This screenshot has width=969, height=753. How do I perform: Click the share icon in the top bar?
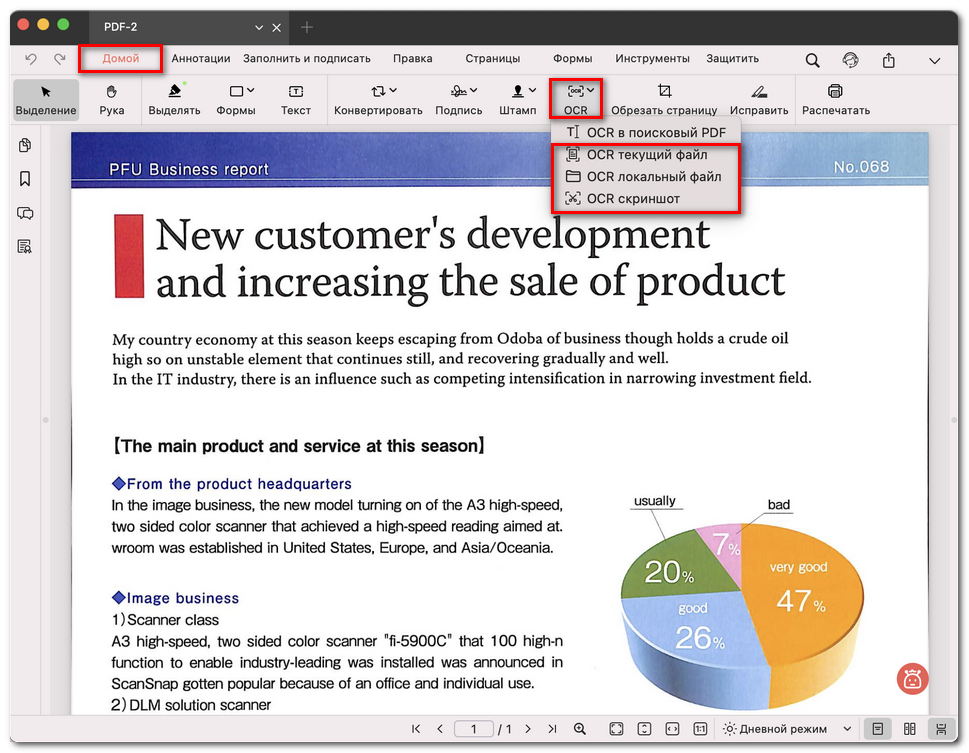click(888, 60)
